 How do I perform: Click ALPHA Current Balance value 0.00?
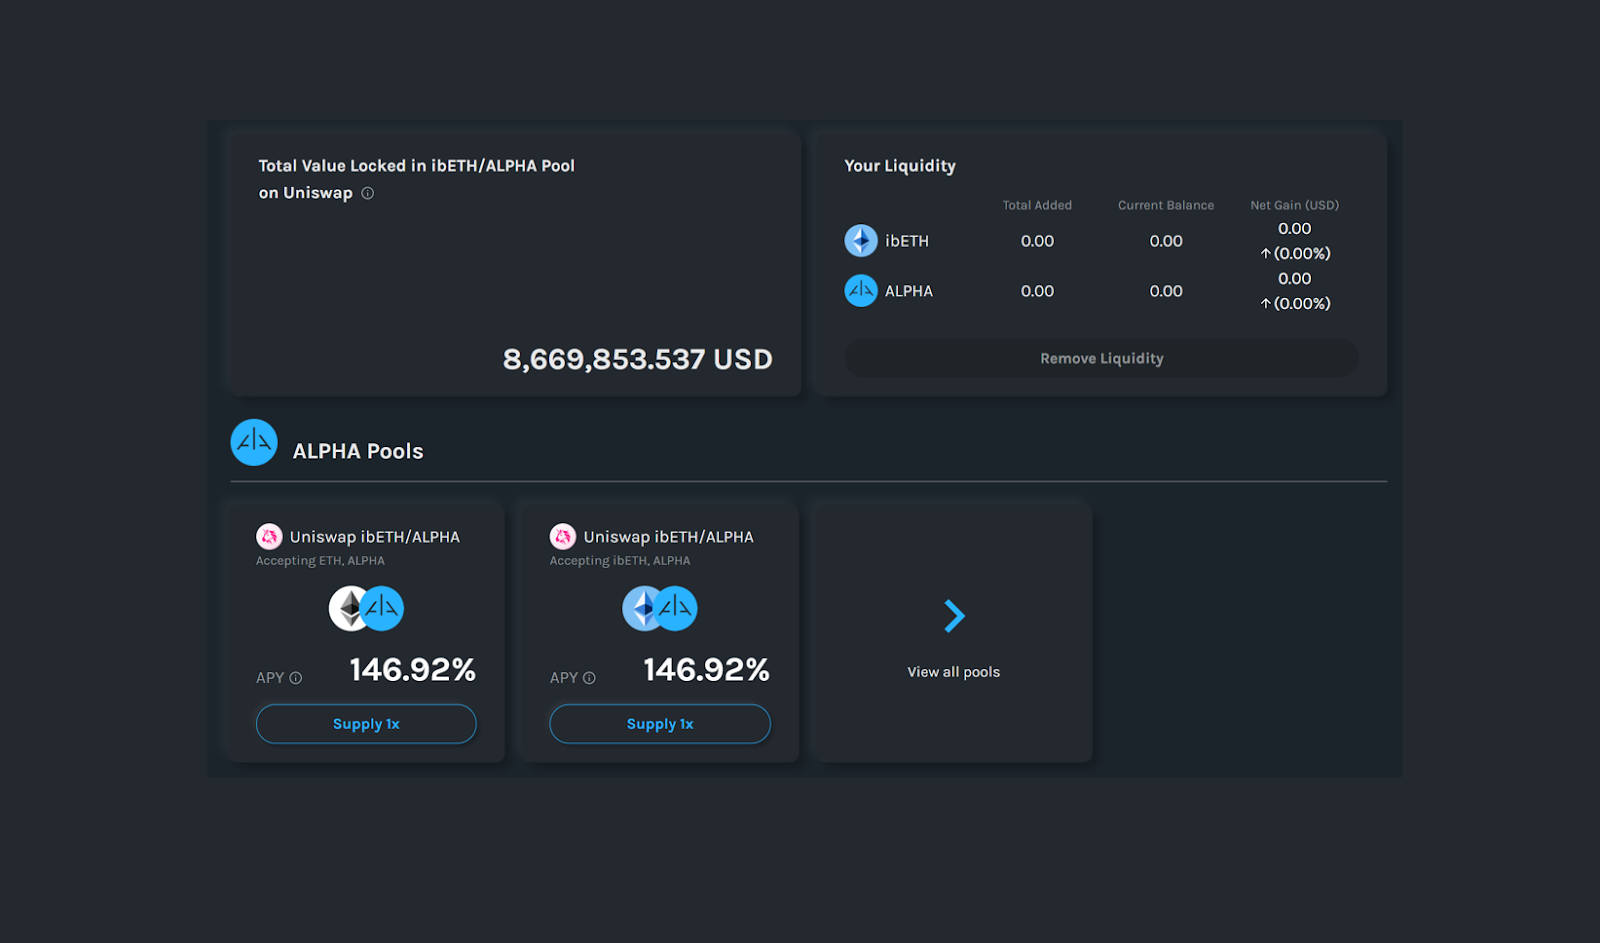1166,291
